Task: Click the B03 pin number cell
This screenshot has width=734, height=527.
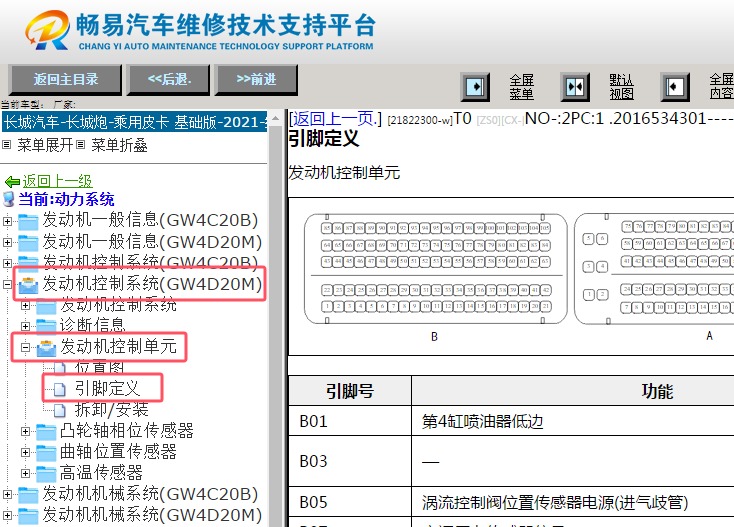Action: pos(350,461)
